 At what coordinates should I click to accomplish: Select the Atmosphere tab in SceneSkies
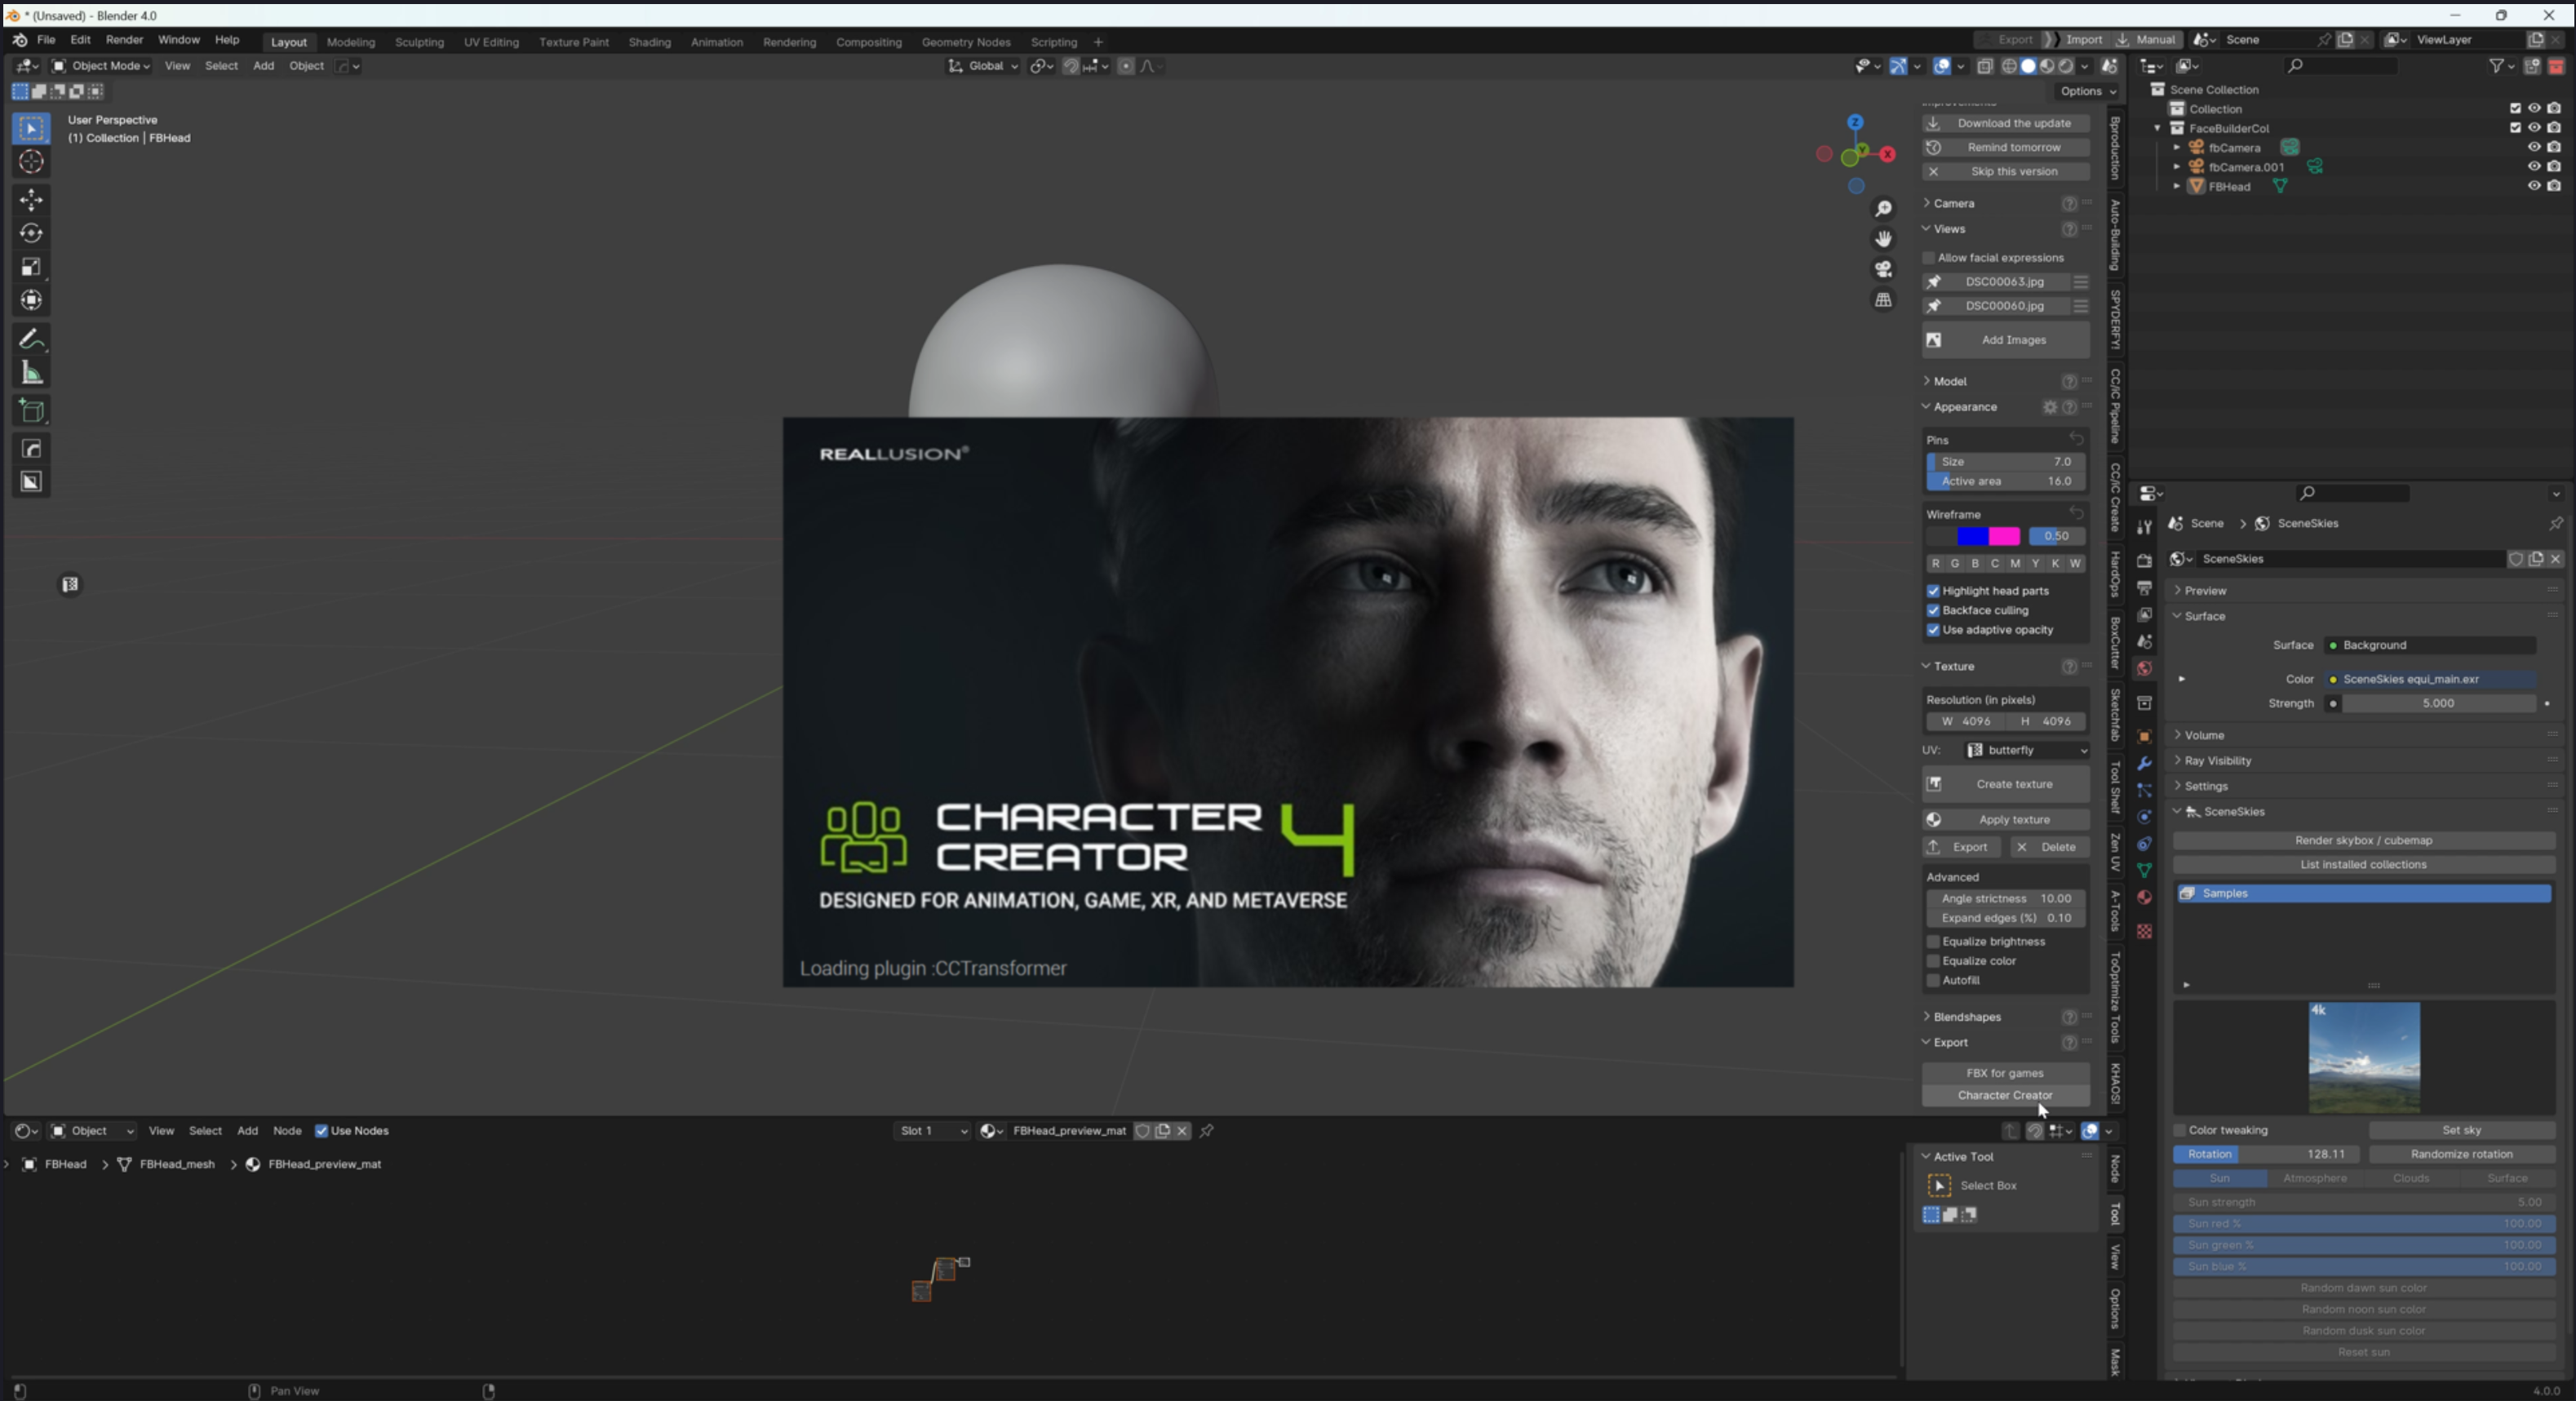pyautogui.click(x=2314, y=1178)
